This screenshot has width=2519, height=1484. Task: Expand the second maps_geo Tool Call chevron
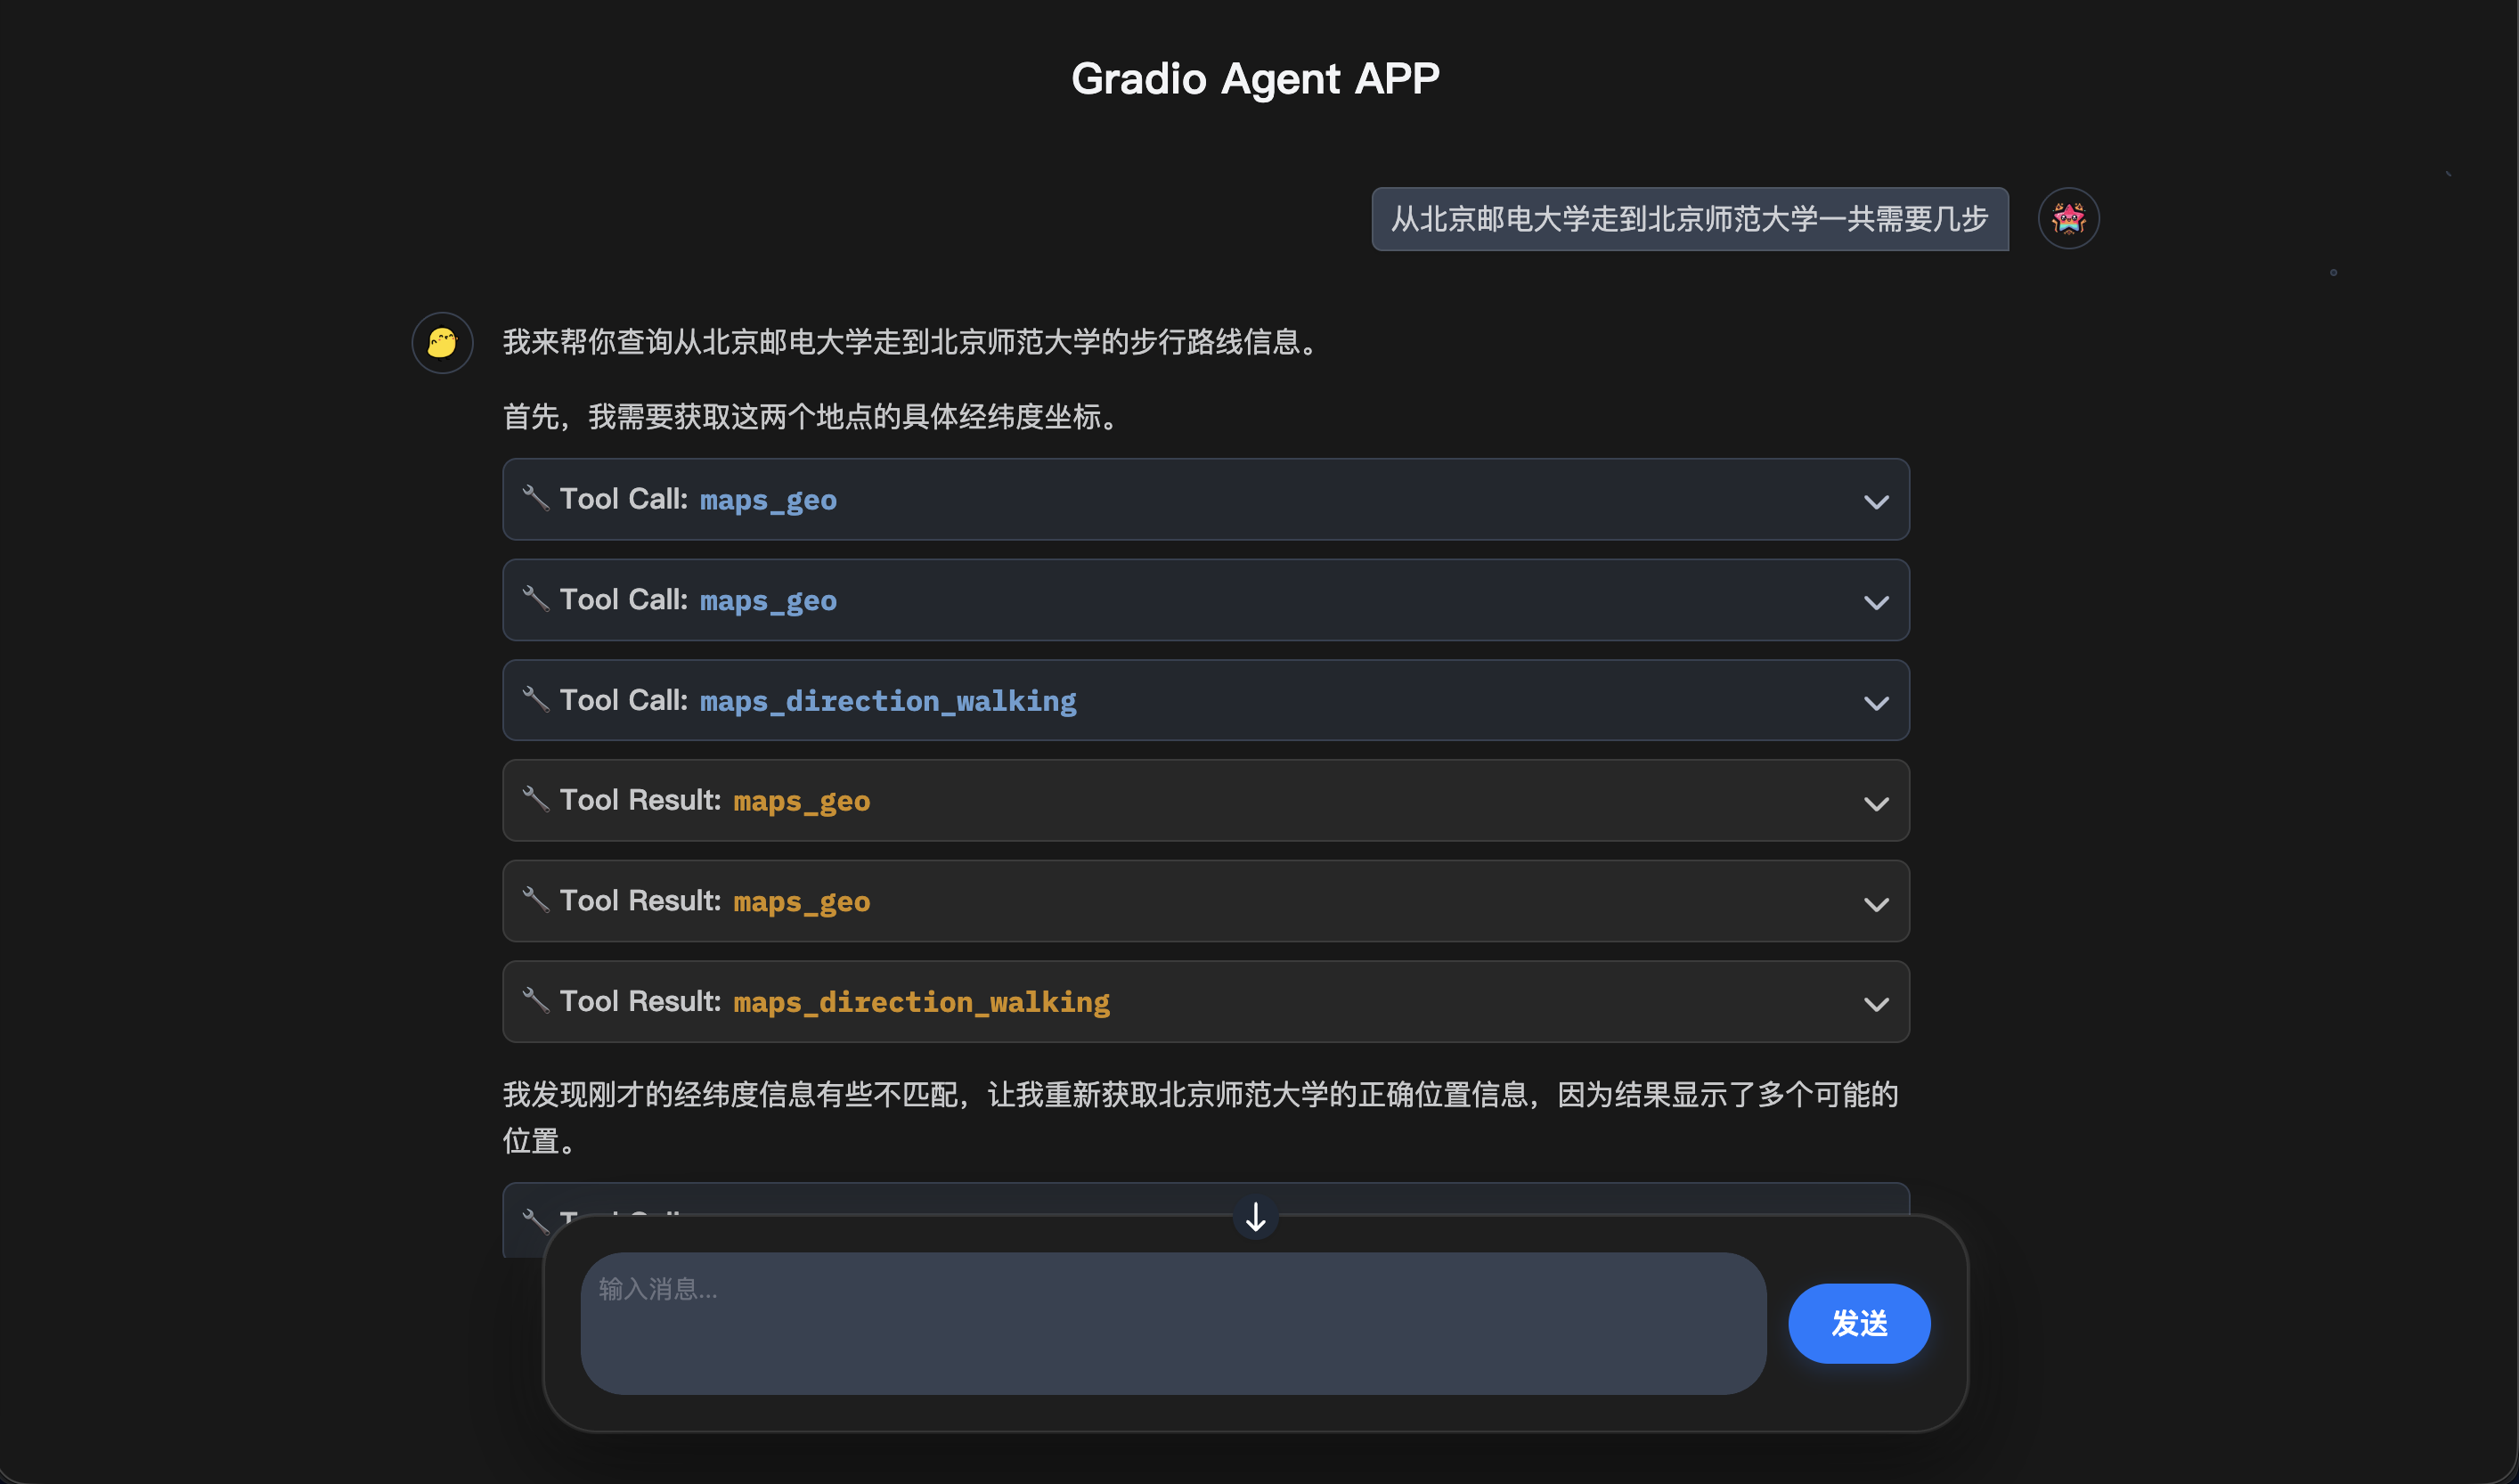(1876, 602)
